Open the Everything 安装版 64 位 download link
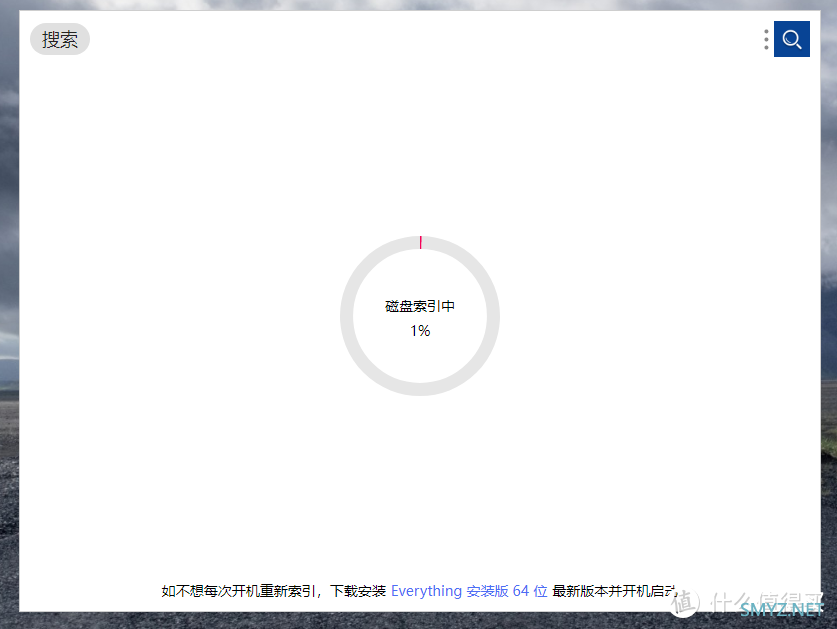 click(468, 591)
